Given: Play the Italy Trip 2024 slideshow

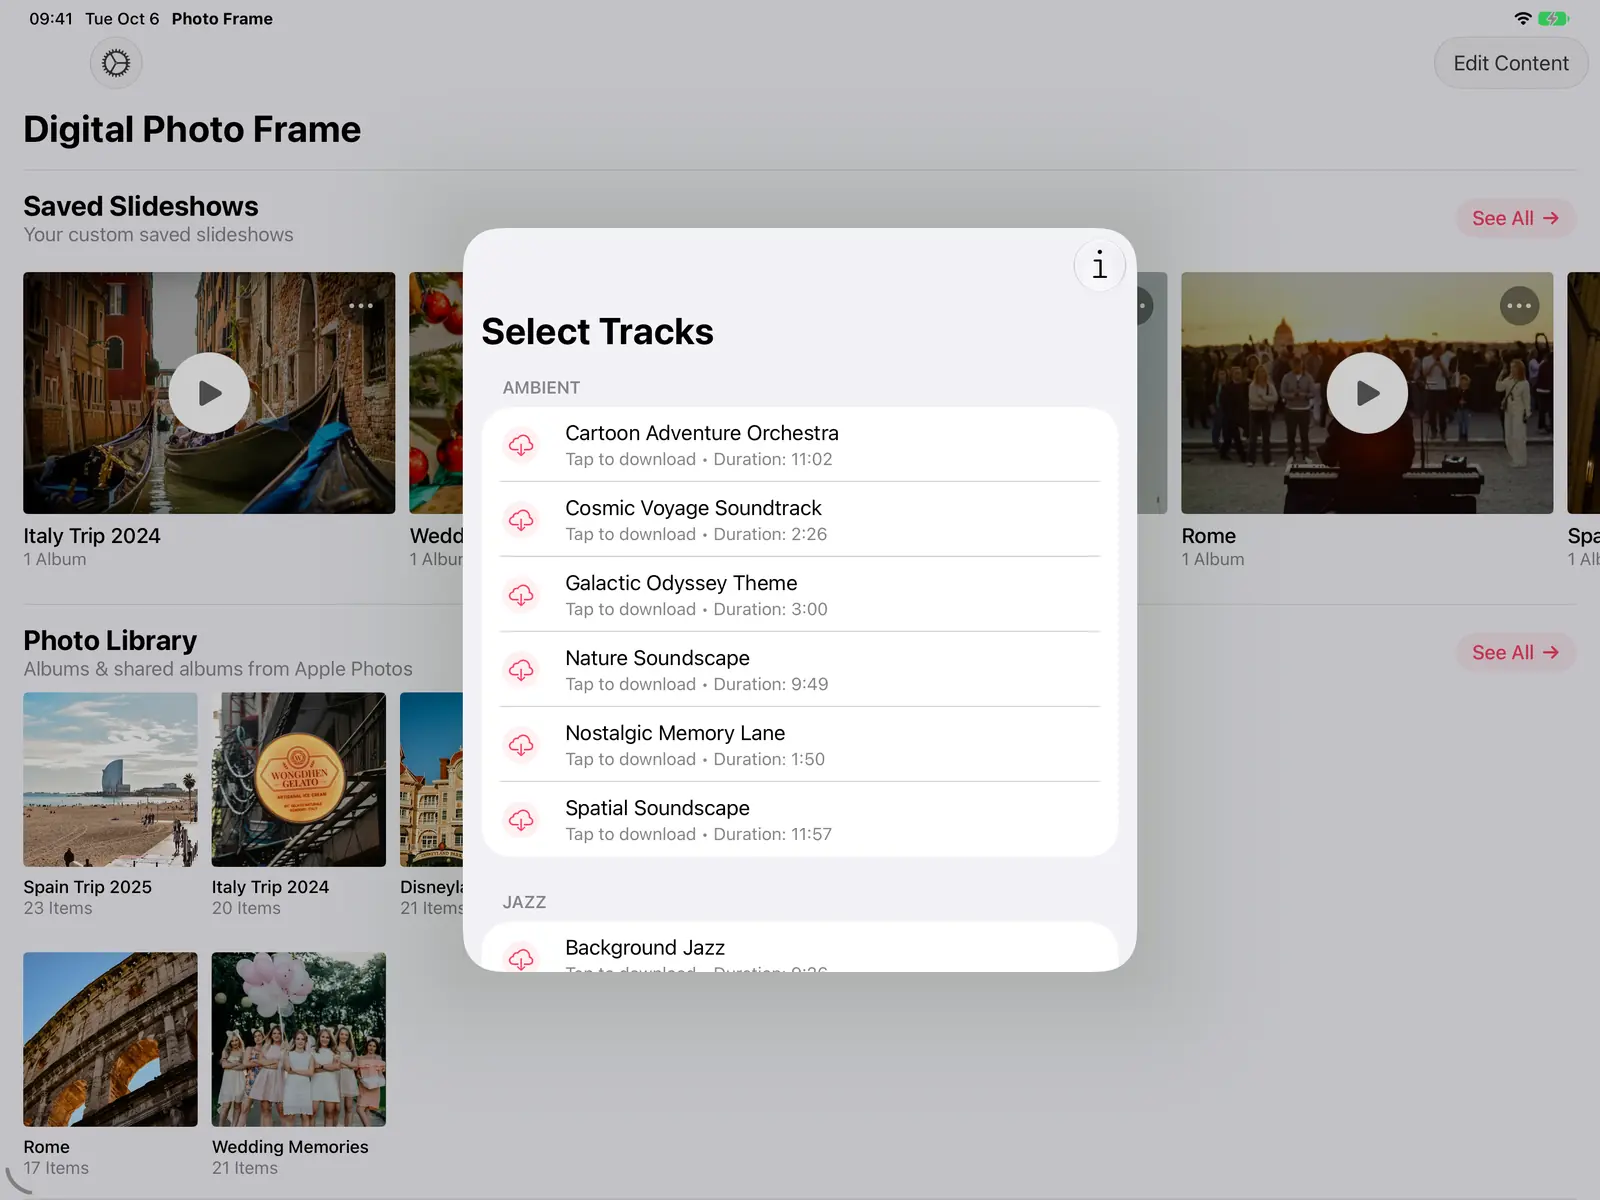Looking at the screenshot, I should pos(209,393).
